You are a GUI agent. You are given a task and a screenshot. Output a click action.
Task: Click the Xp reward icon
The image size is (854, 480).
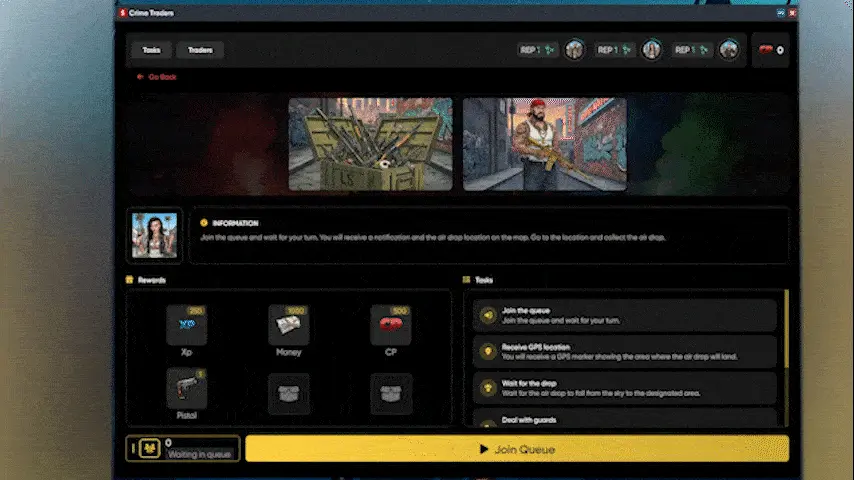(186, 326)
